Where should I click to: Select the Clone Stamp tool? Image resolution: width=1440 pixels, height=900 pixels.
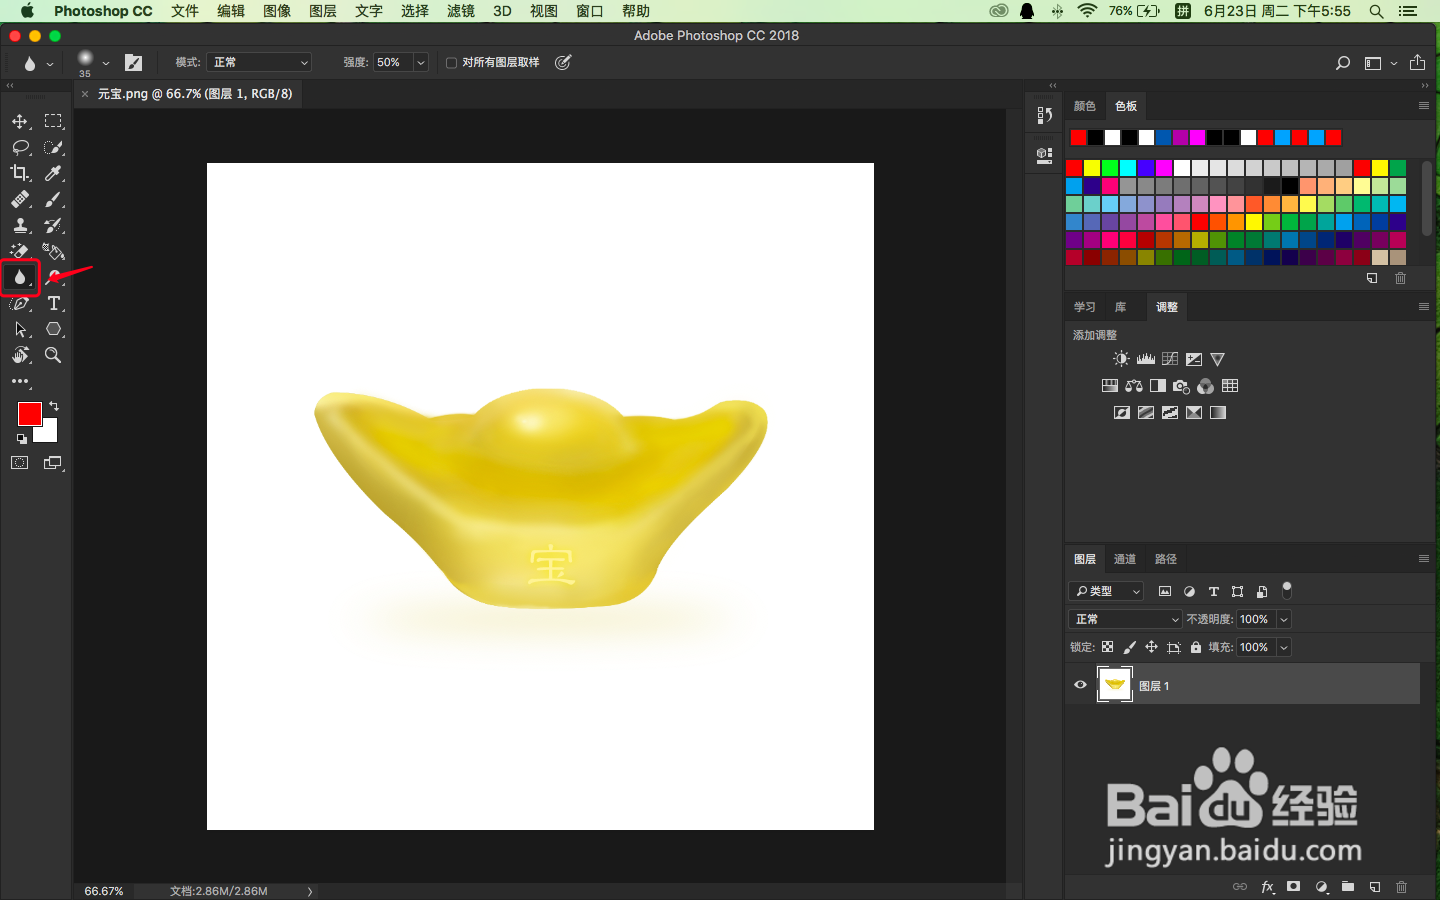click(20, 225)
